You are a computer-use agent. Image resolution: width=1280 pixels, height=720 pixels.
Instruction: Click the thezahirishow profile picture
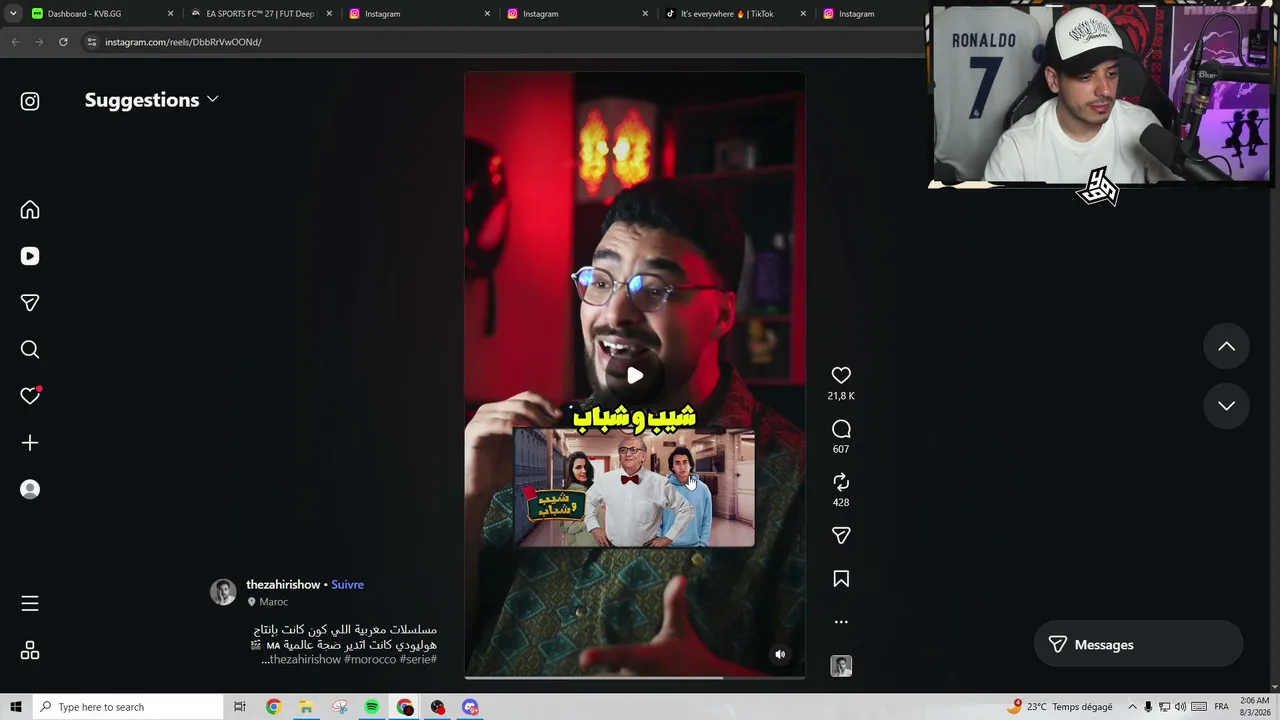[223, 592]
